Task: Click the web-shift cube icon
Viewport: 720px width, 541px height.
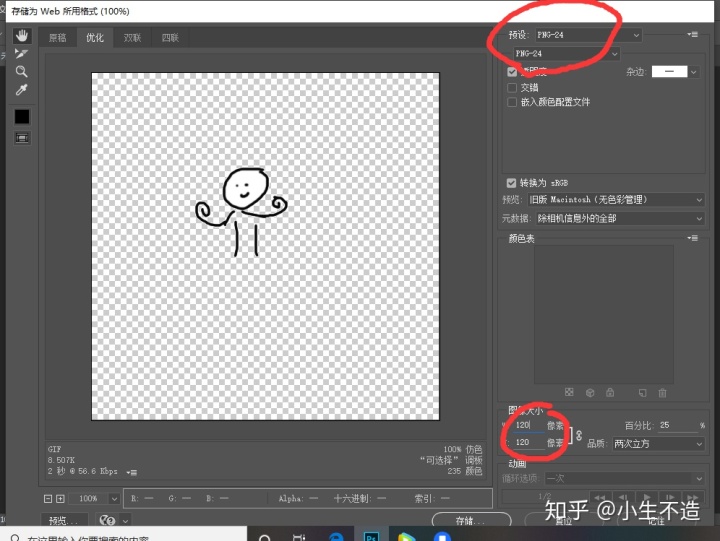Action: pos(590,393)
